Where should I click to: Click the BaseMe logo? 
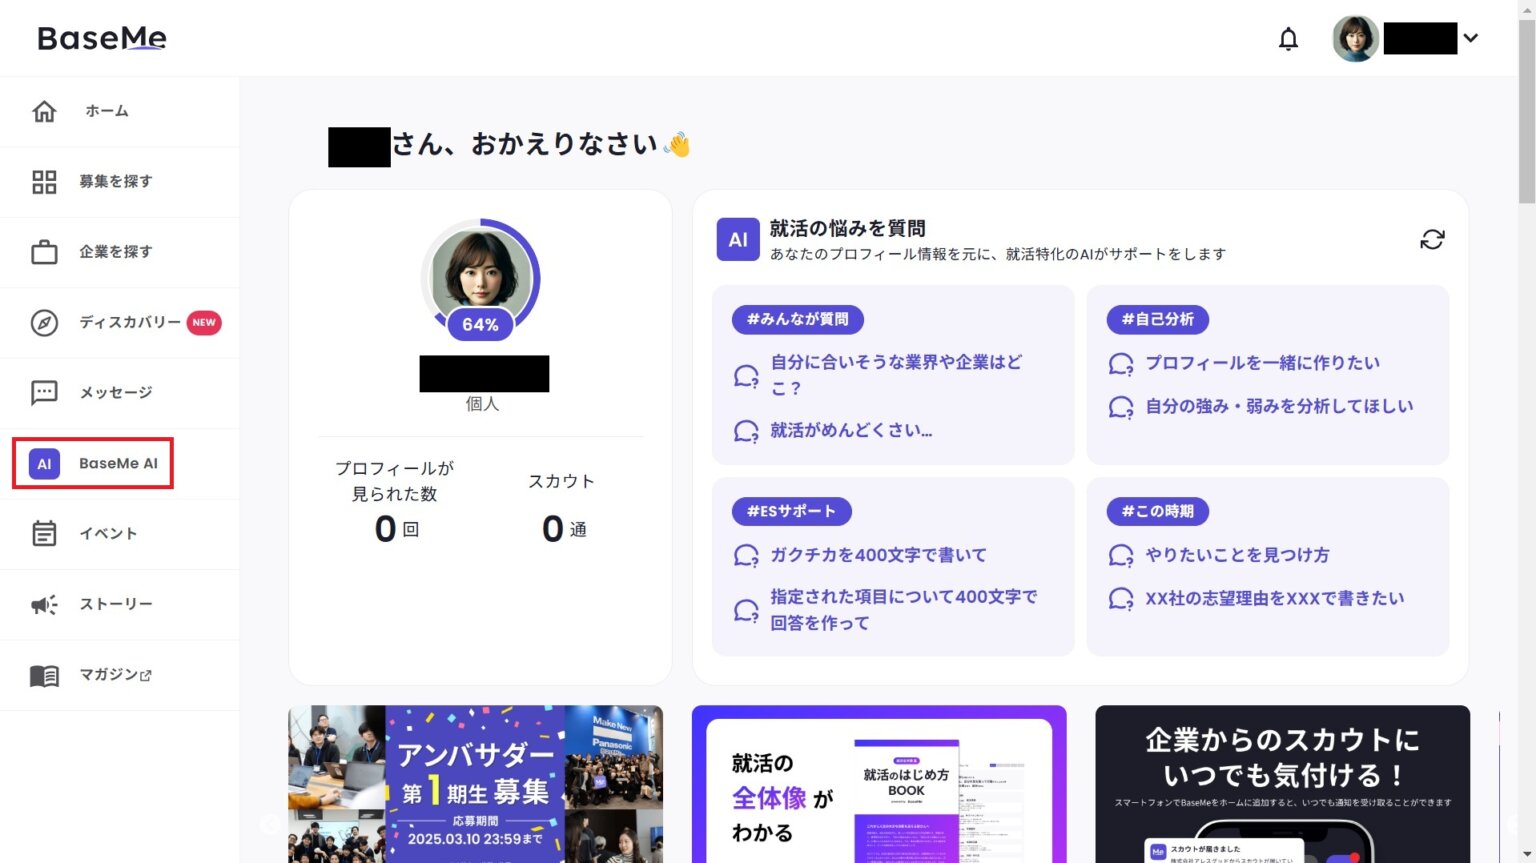101,37
